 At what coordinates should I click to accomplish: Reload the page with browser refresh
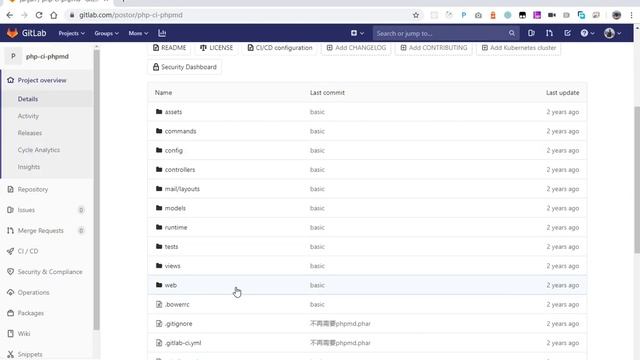(x=39, y=15)
